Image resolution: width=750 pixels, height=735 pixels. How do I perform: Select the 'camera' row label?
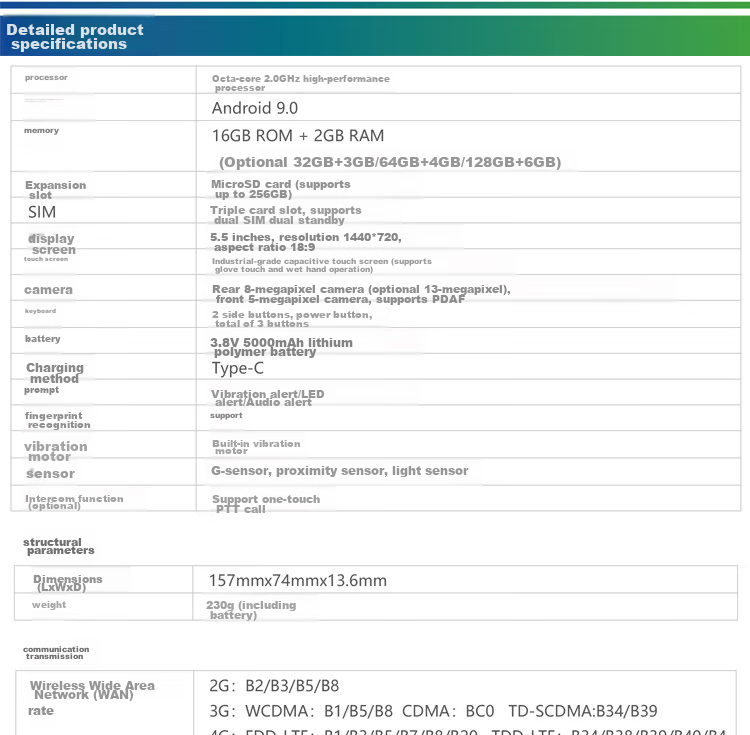[48, 290]
